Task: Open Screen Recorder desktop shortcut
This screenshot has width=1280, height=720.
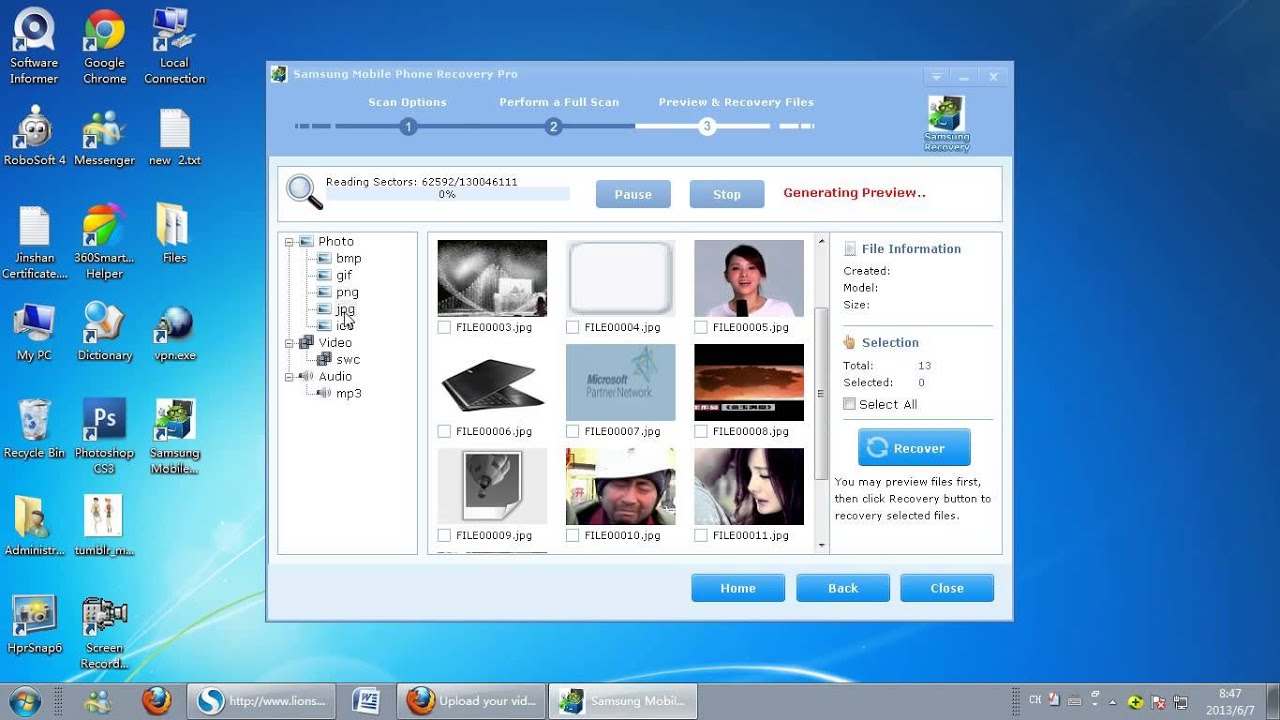Action: click(x=104, y=633)
